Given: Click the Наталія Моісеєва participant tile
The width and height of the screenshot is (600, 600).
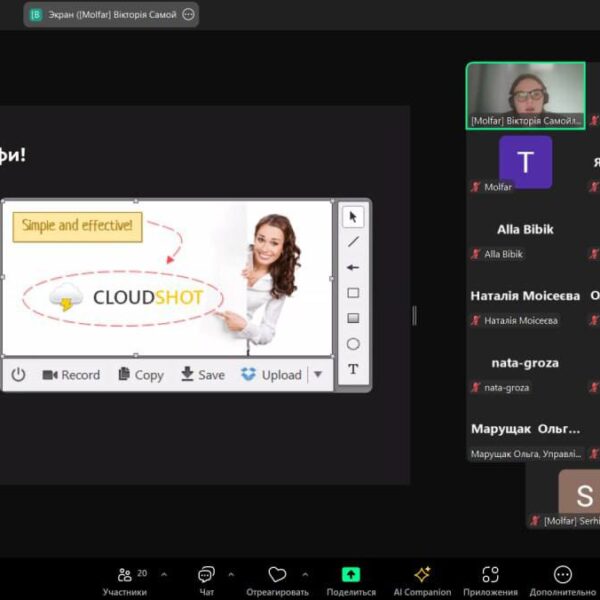Looking at the screenshot, I should pos(525,296).
